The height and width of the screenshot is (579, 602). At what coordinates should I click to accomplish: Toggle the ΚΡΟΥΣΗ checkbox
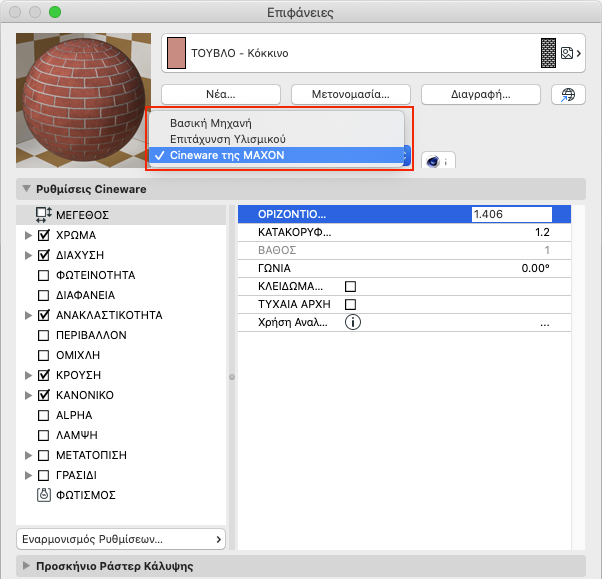pyautogui.click(x=44, y=375)
